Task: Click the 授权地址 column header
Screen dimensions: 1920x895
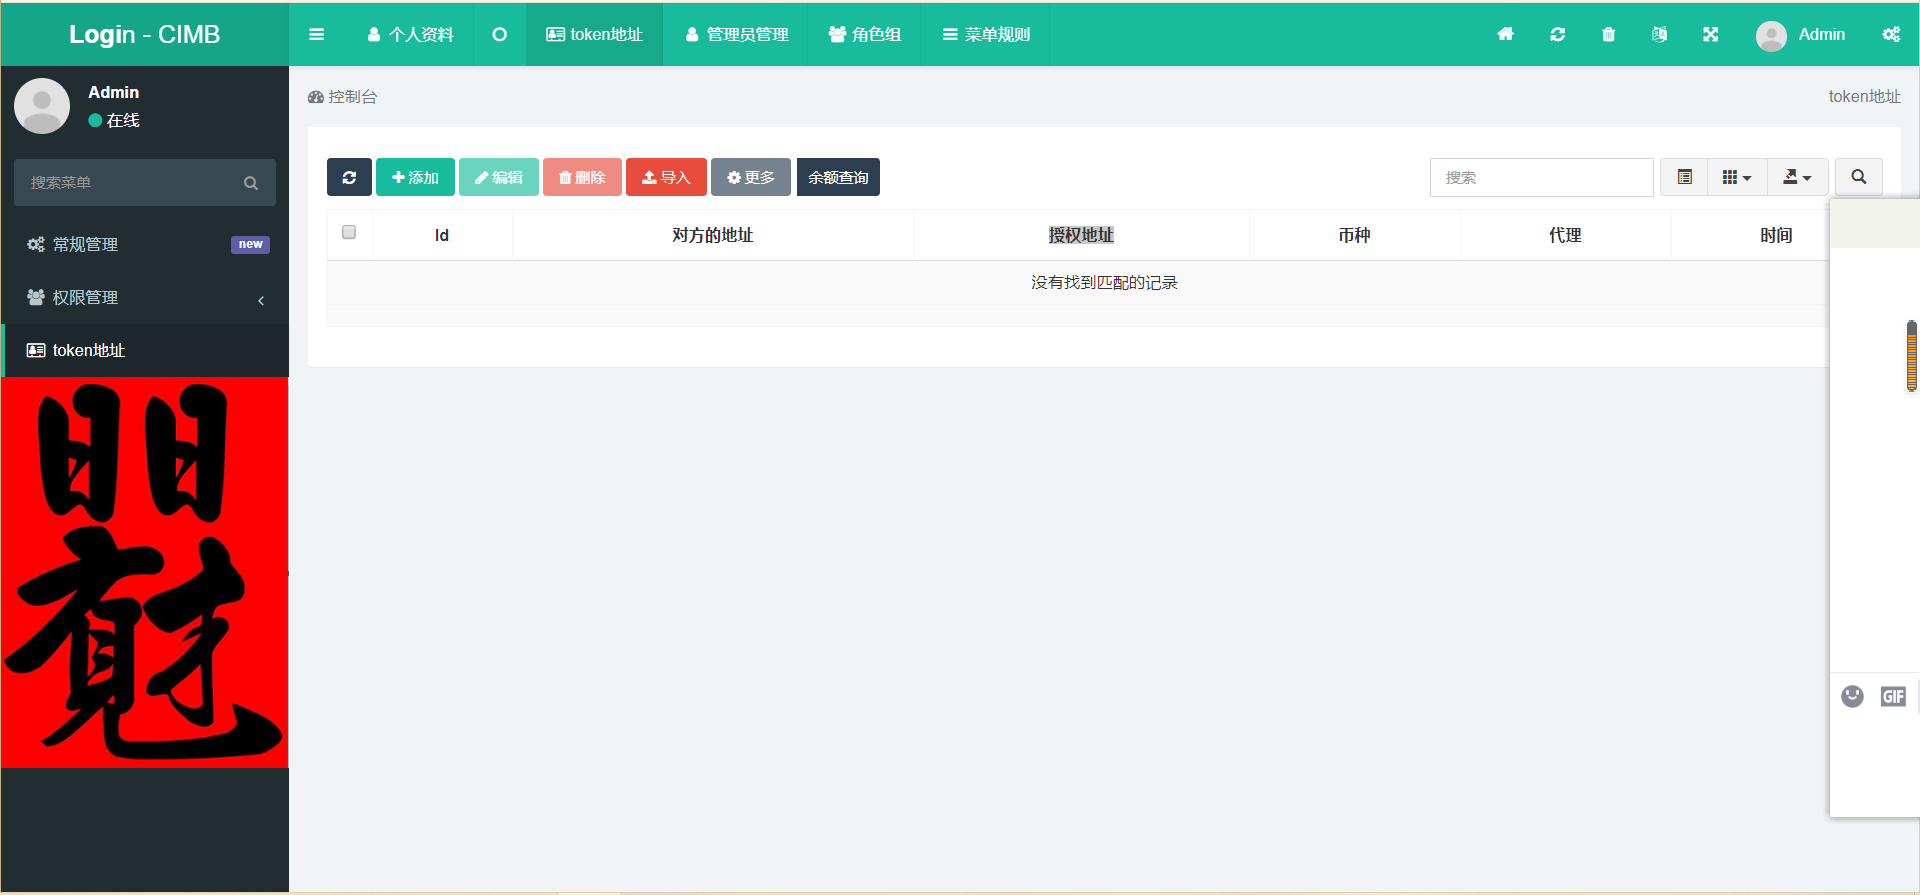Action: 1081,235
